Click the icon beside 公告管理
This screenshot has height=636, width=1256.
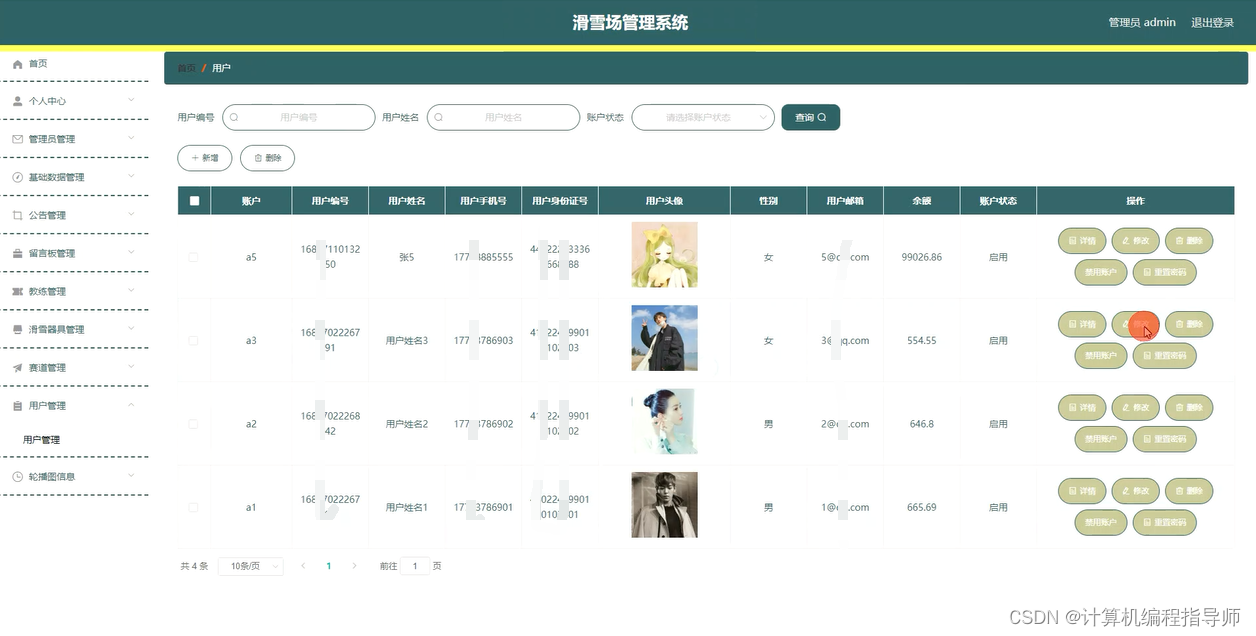(17, 215)
